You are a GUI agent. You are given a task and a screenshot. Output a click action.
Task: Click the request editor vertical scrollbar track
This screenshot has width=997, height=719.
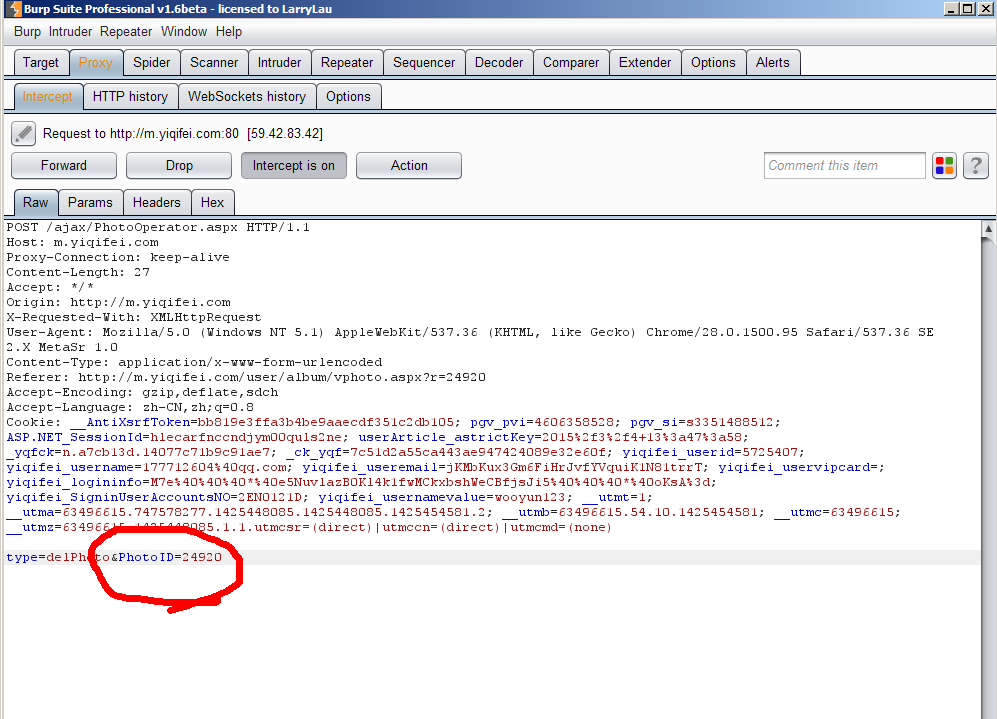[988, 477]
